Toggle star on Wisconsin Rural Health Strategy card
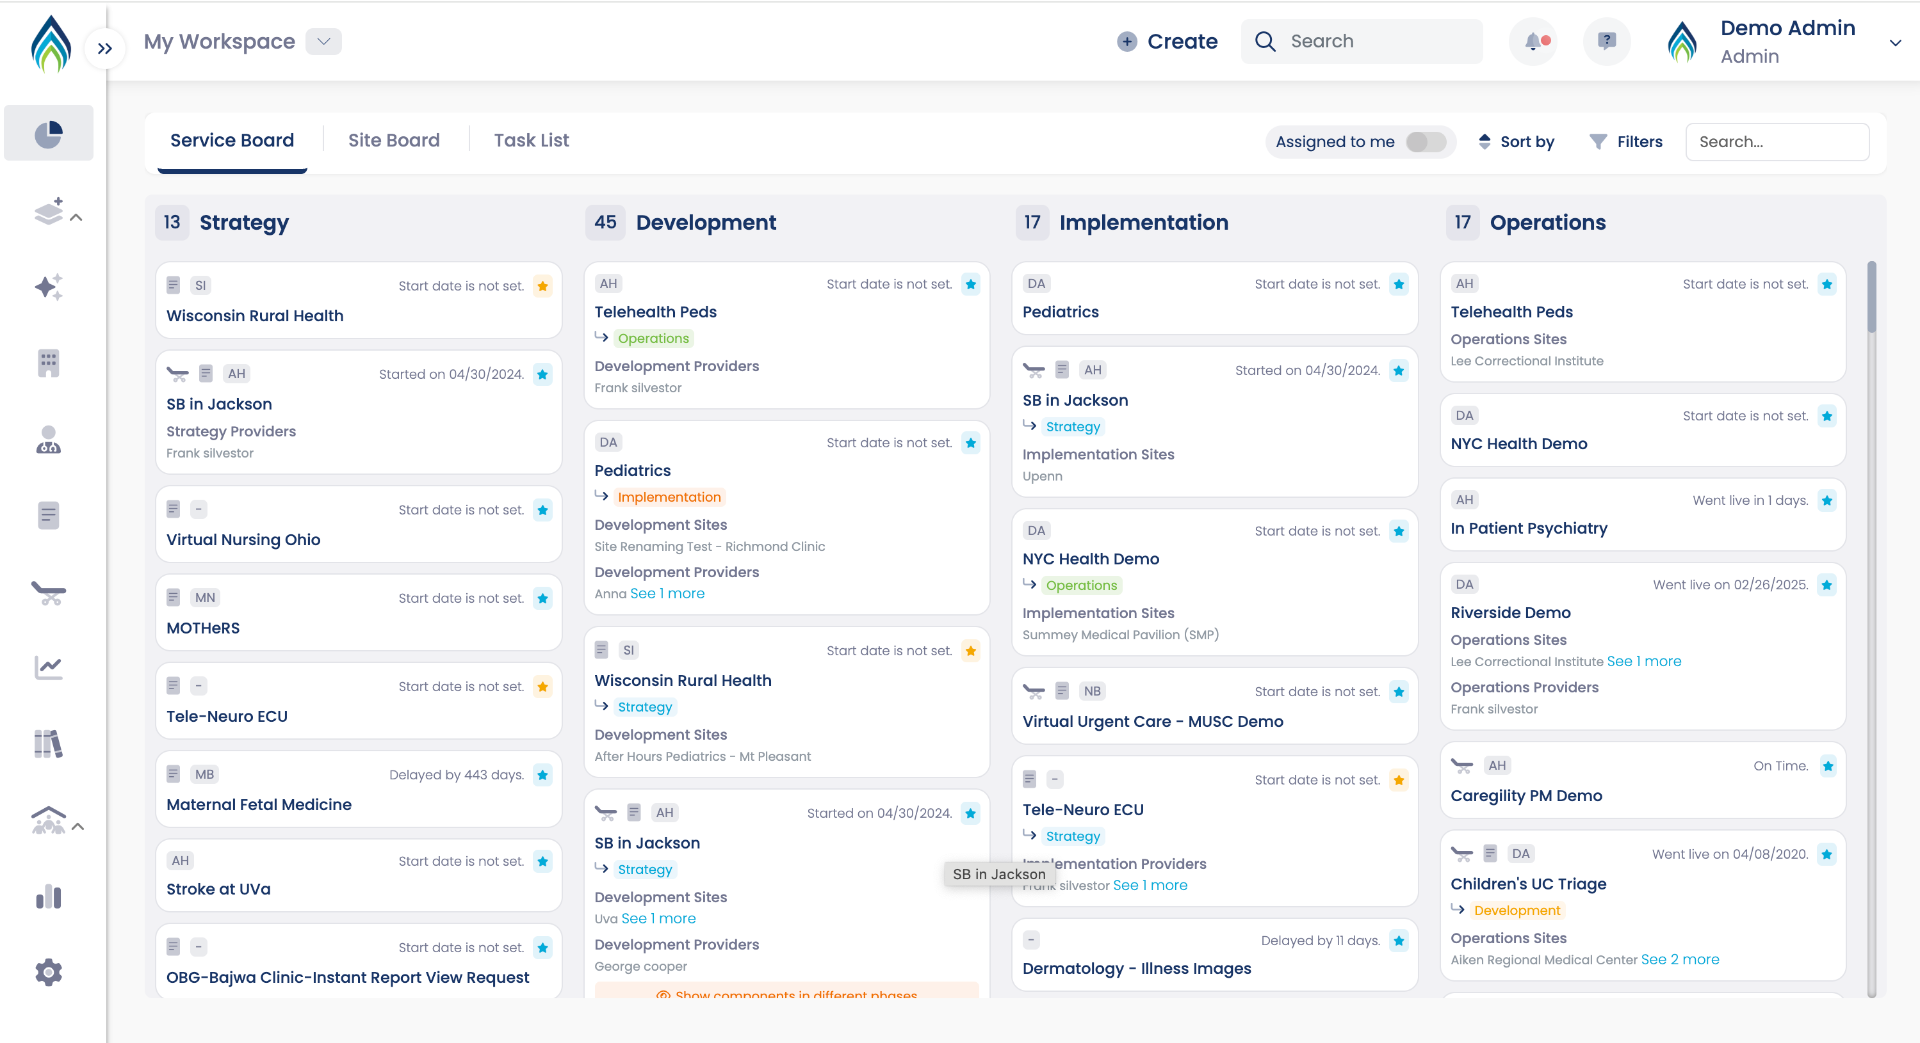This screenshot has width=1920, height=1043. pos(543,286)
